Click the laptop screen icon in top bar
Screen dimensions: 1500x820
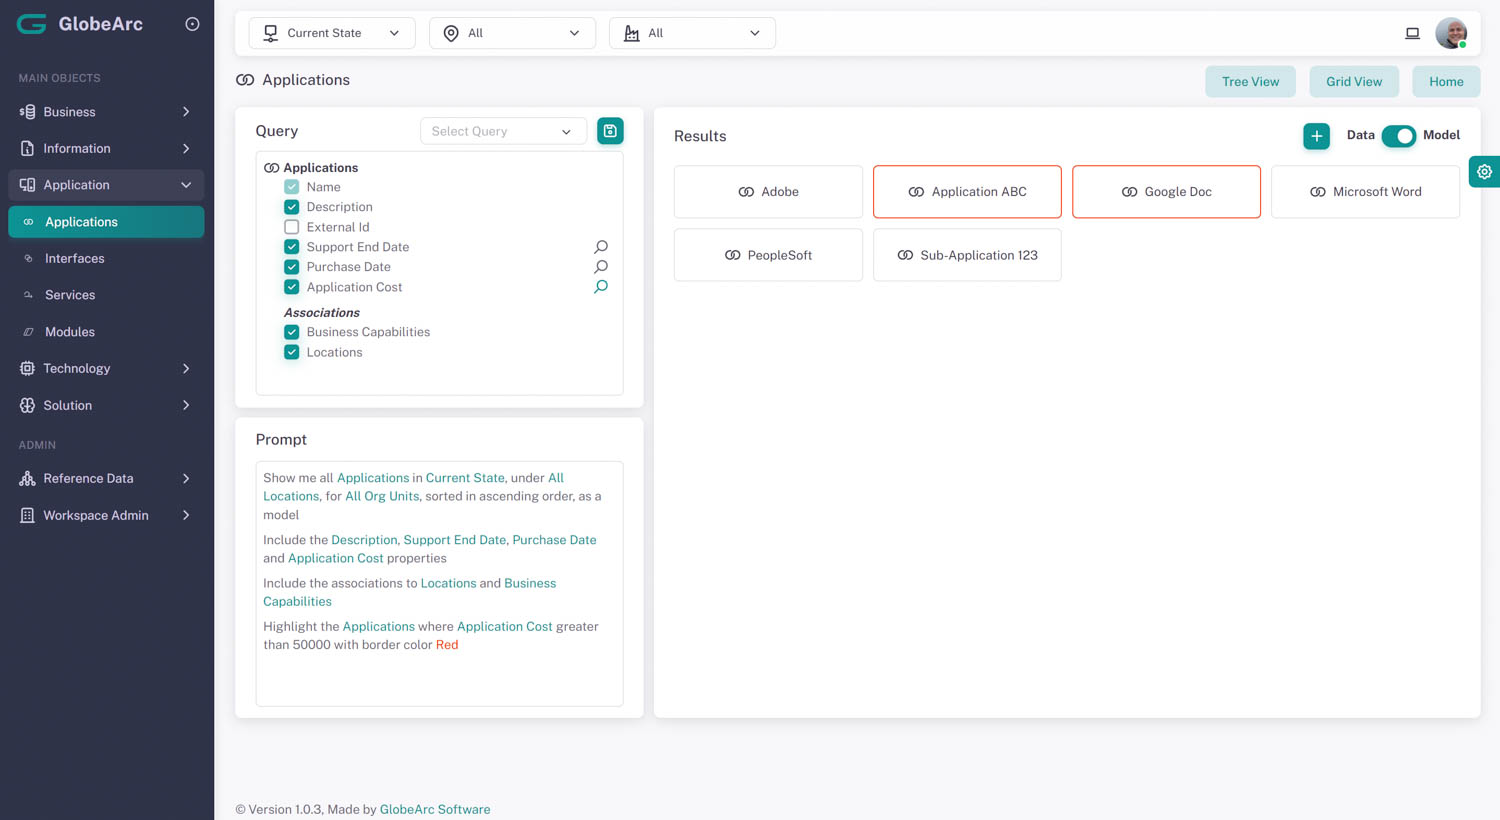1412,33
